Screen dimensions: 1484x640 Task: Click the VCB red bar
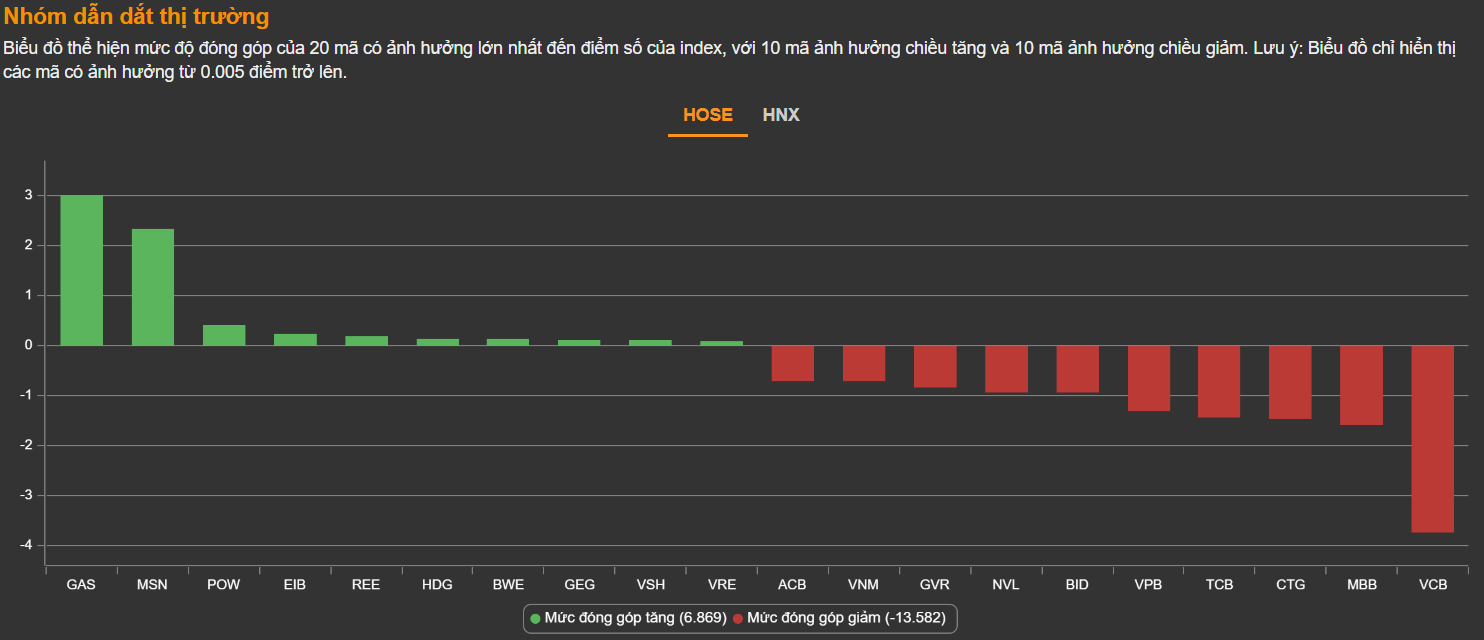coord(1432,438)
